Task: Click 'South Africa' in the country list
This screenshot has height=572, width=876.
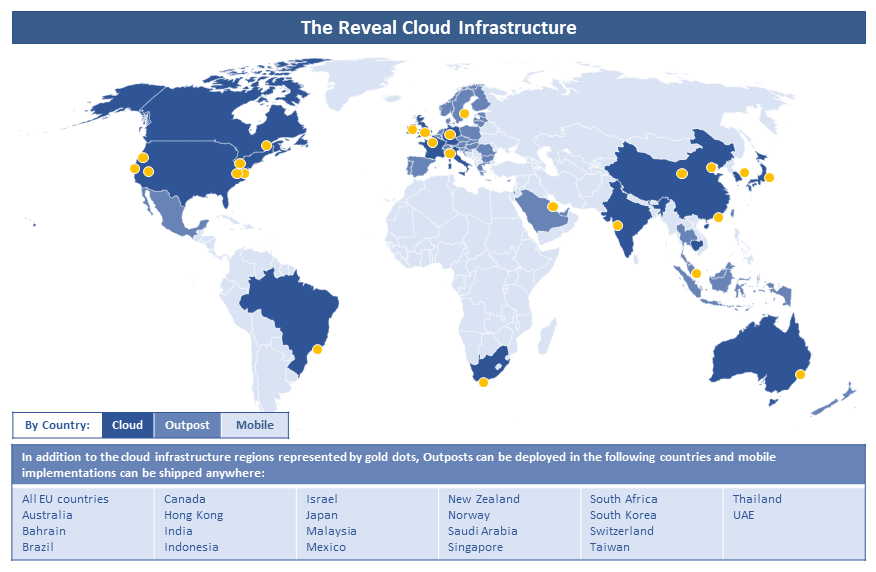Action: 623,499
